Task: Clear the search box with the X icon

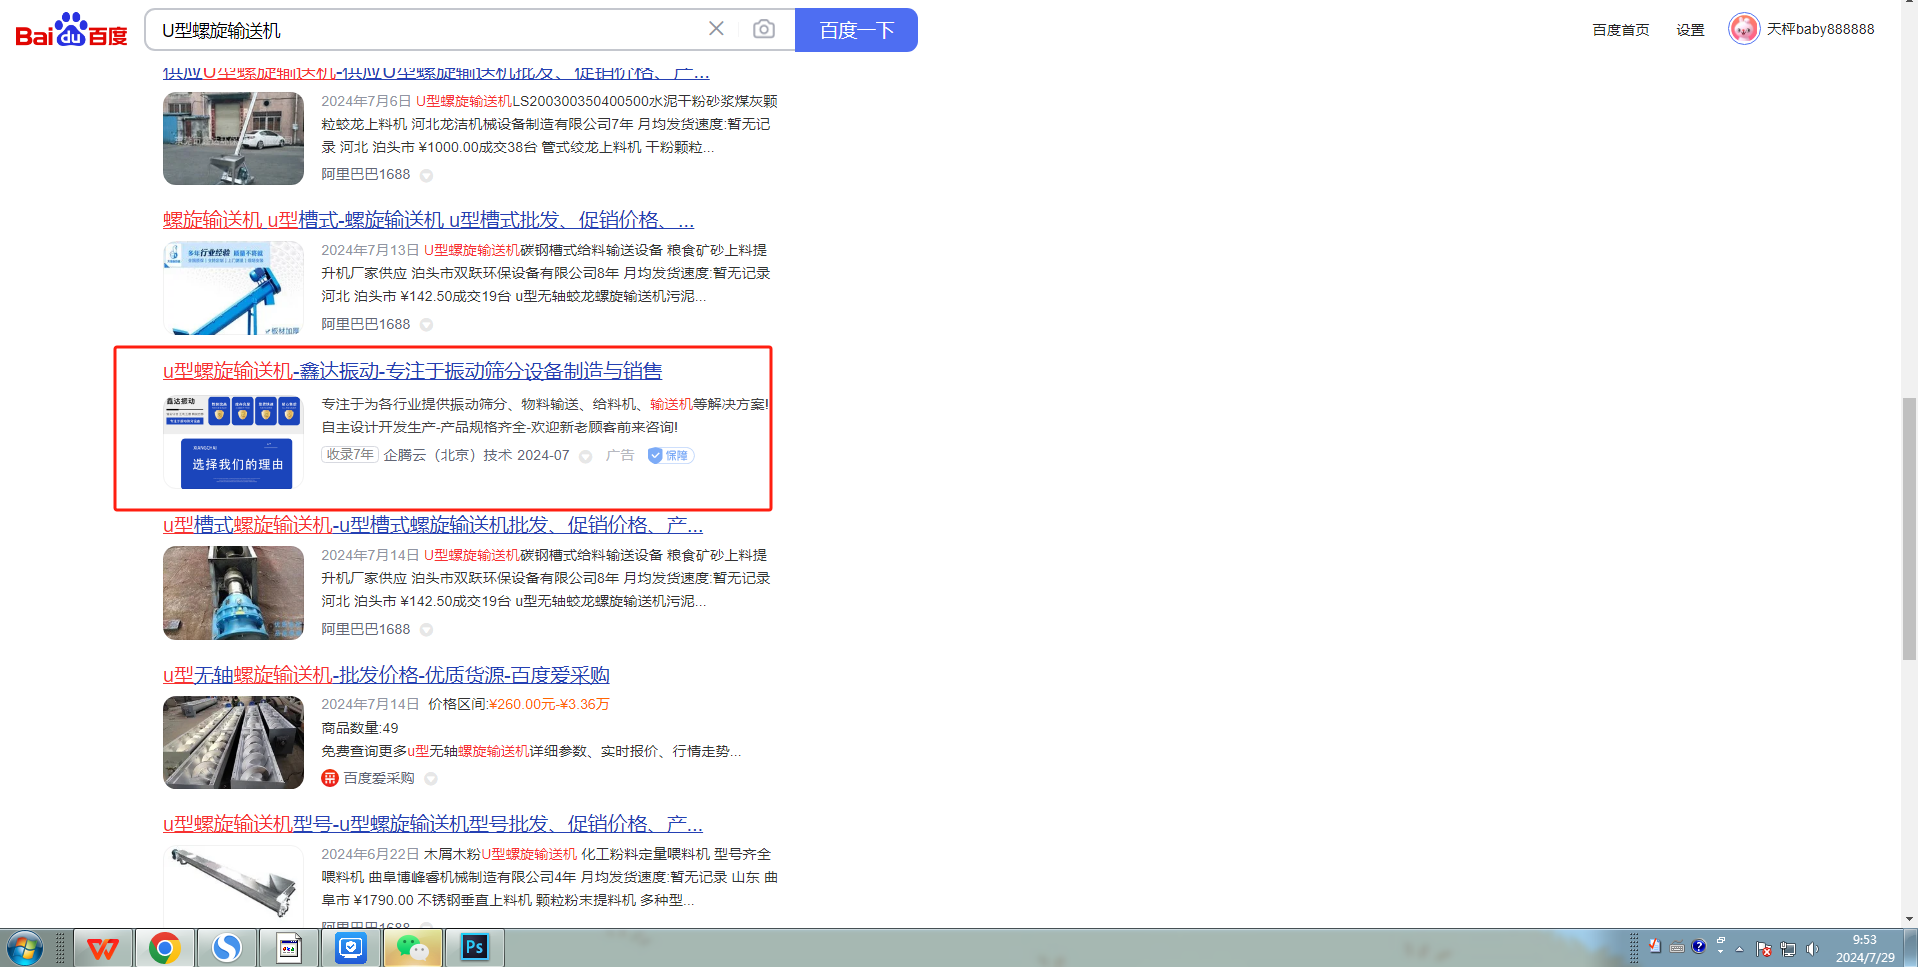Action: pos(716,29)
